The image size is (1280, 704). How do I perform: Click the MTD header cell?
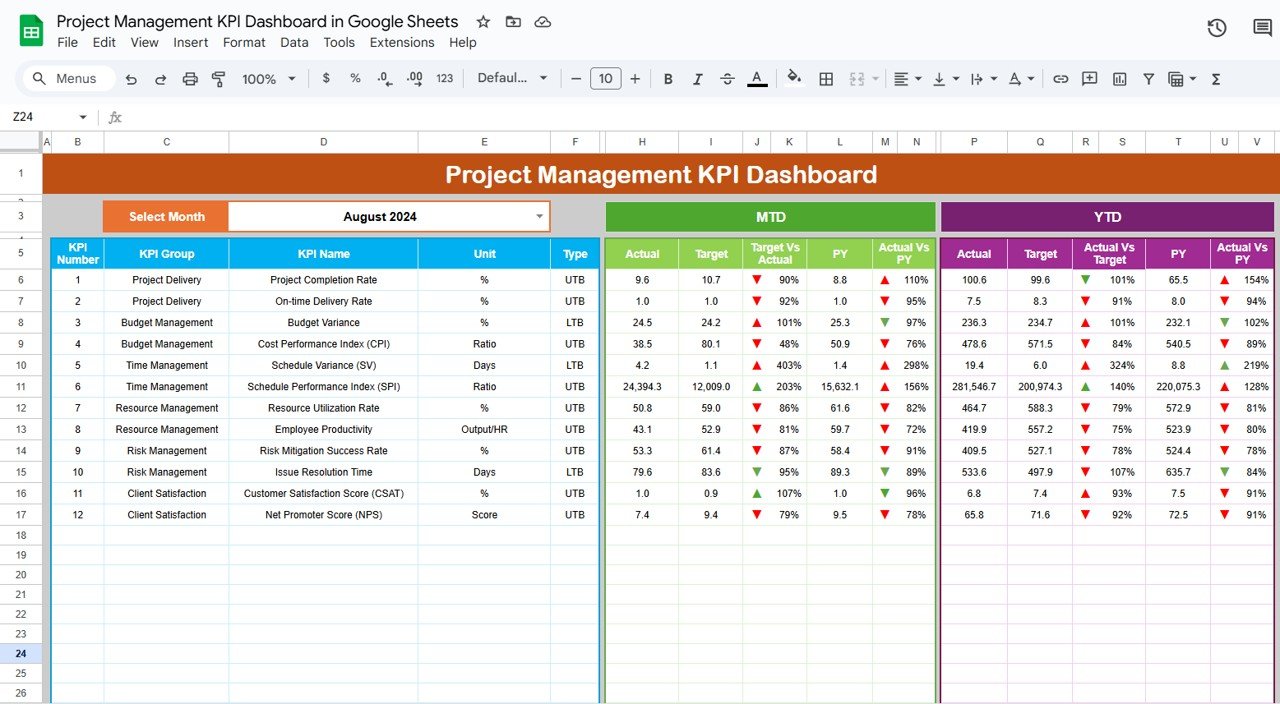[770, 216]
